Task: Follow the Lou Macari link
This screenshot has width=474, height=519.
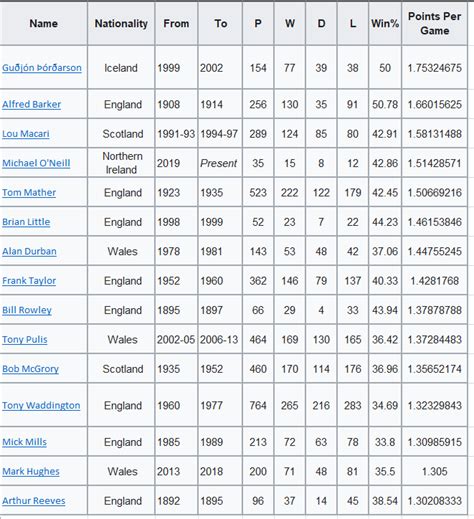Action: tap(26, 134)
